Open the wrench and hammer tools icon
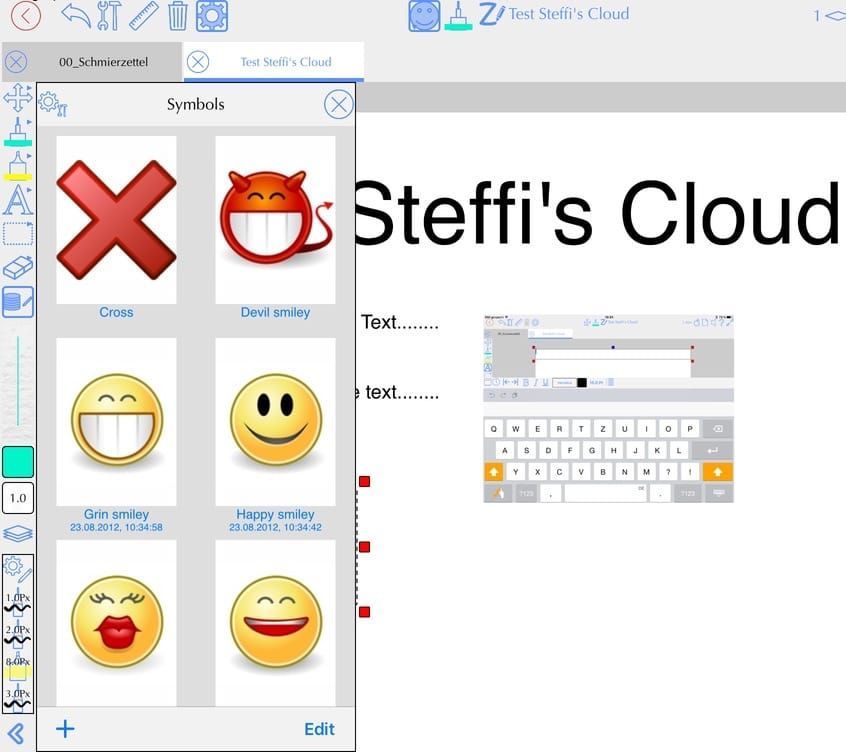The width and height of the screenshot is (846, 752). pos(109,14)
